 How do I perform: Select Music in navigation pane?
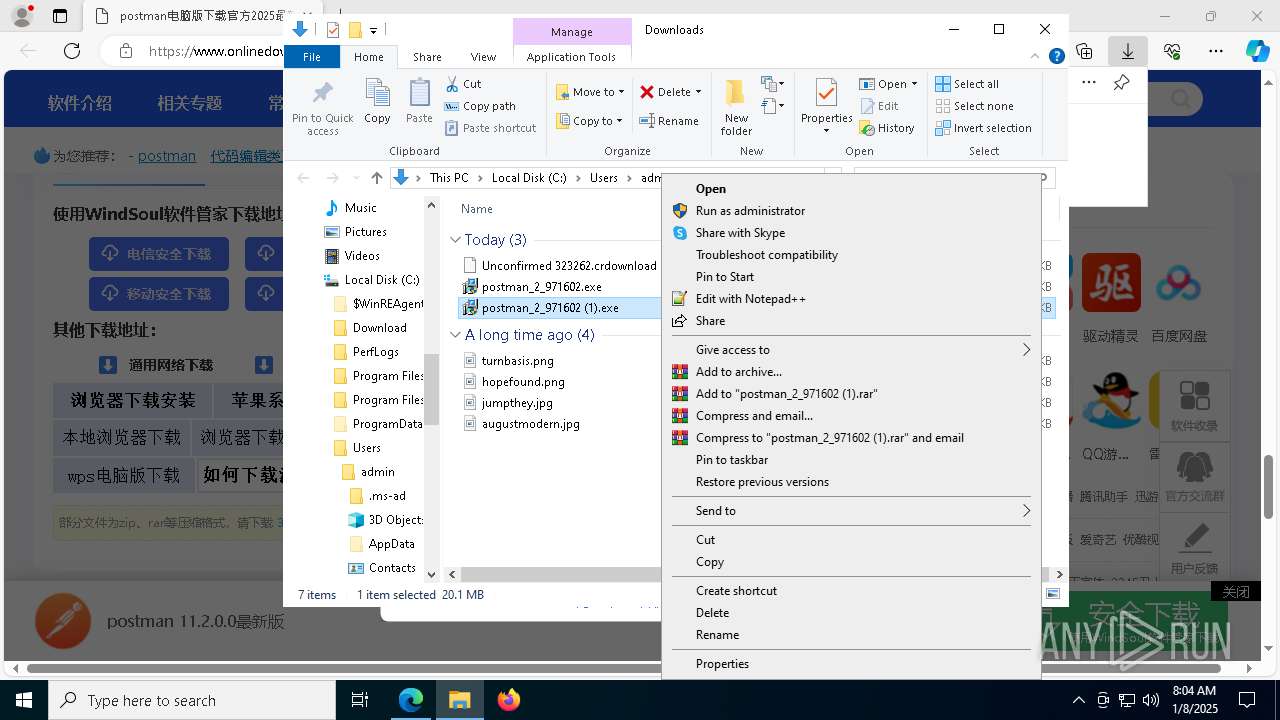pyautogui.click(x=360, y=208)
